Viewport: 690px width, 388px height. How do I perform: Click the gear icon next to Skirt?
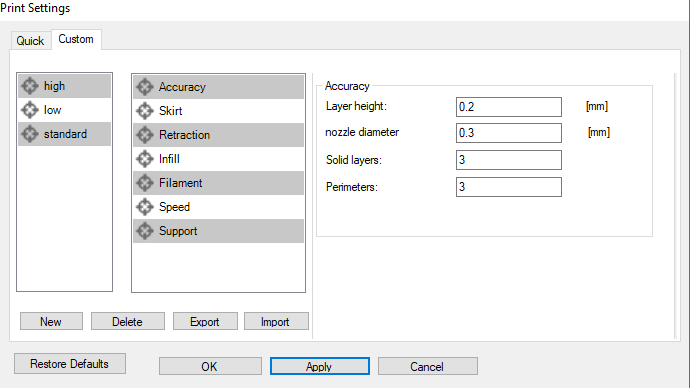[145, 111]
